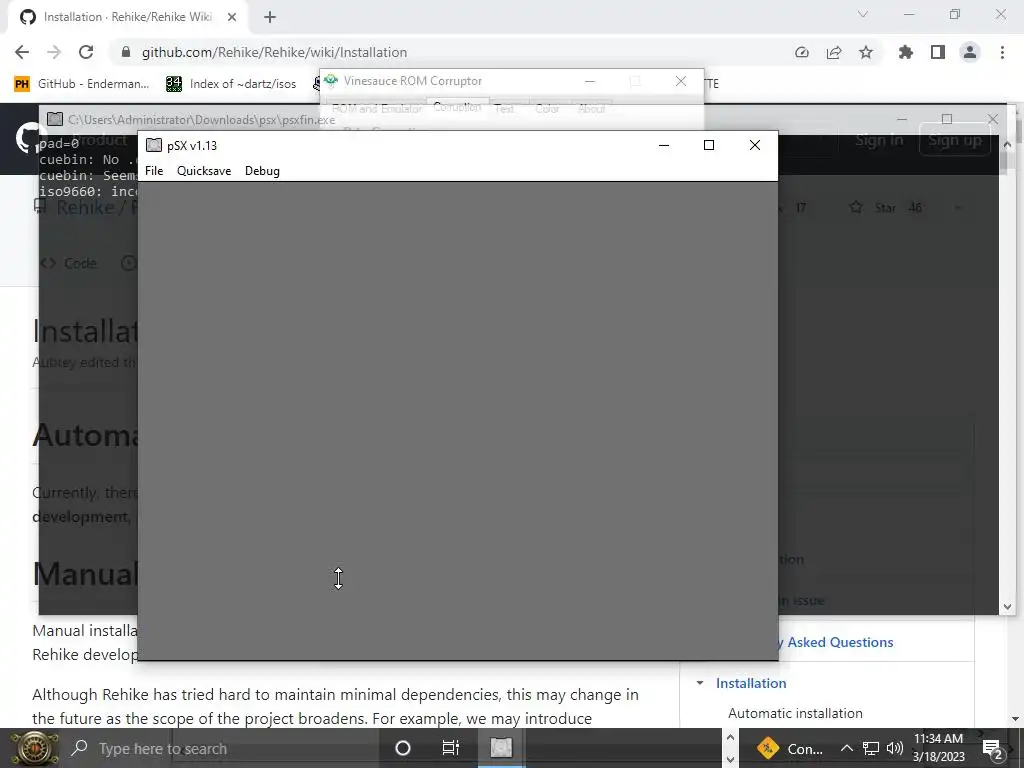Screen dimensions: 1024x768
Task: Open the Quicksave menu in pSX
Action: click(x=204, y=170)
